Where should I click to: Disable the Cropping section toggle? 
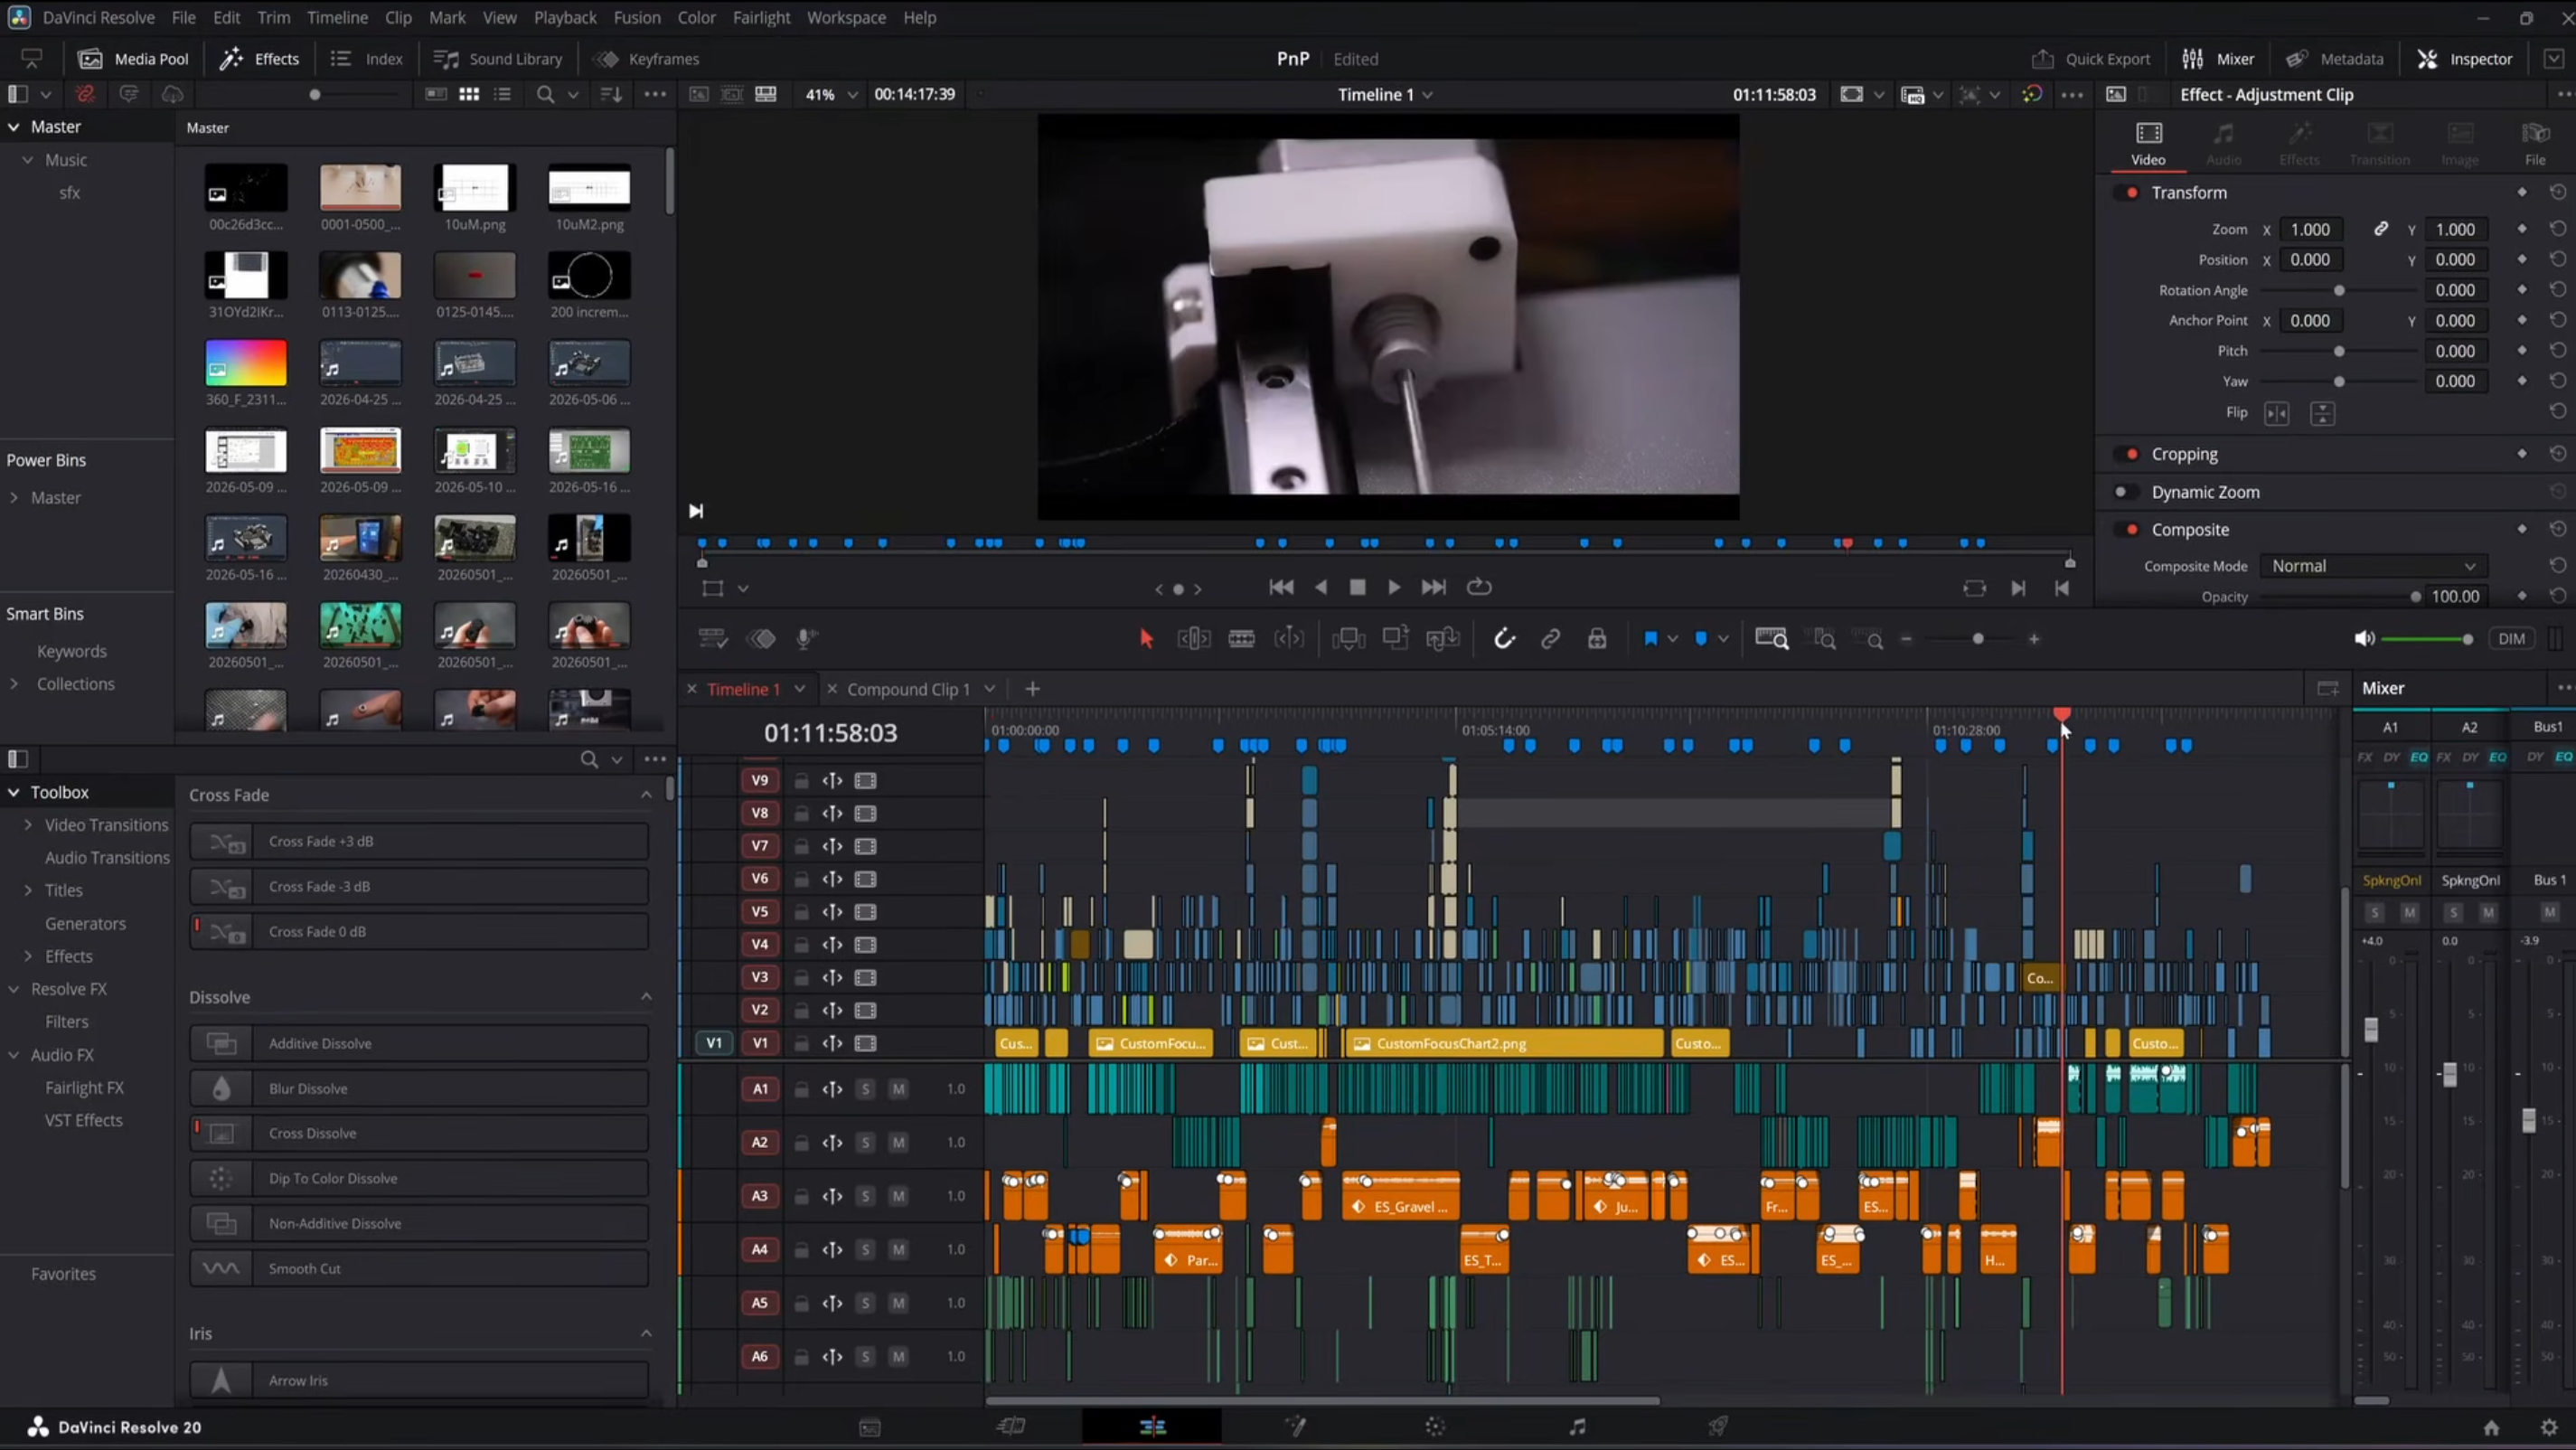(2127, 454)
